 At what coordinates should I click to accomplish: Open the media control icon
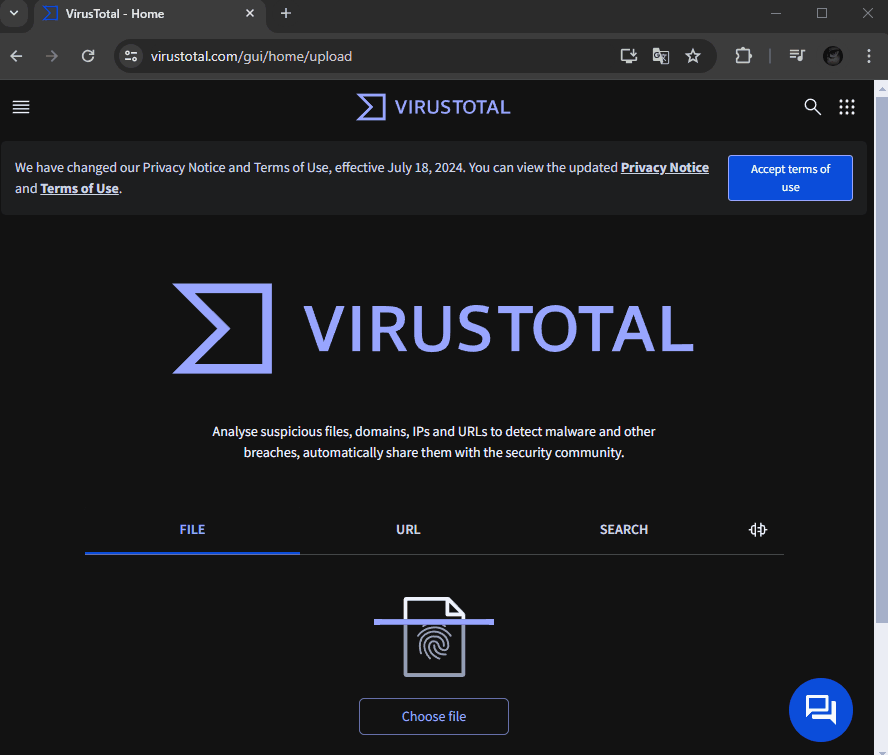coord(797,56)
